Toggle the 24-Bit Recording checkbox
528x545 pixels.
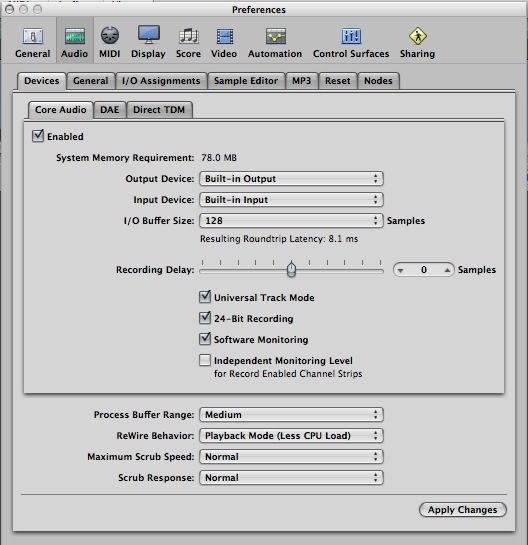tap(205, 318)
